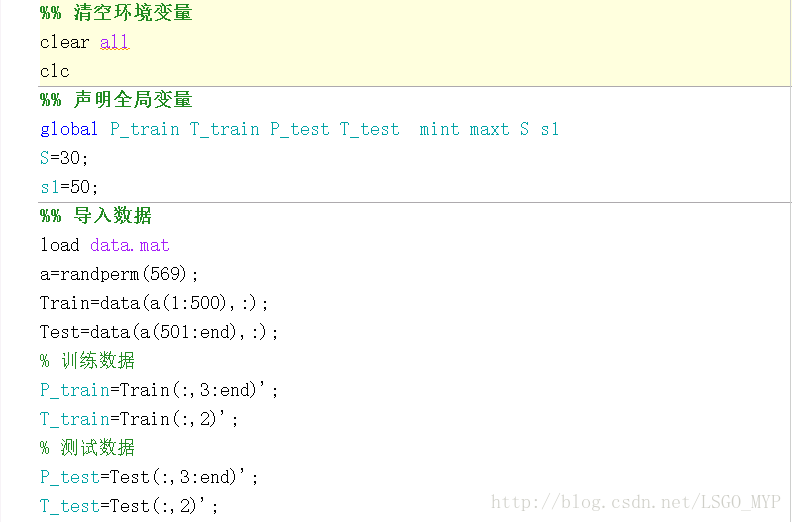
Task: Click the 声明全局变量 section heading
Action: [x=116, y=100]
